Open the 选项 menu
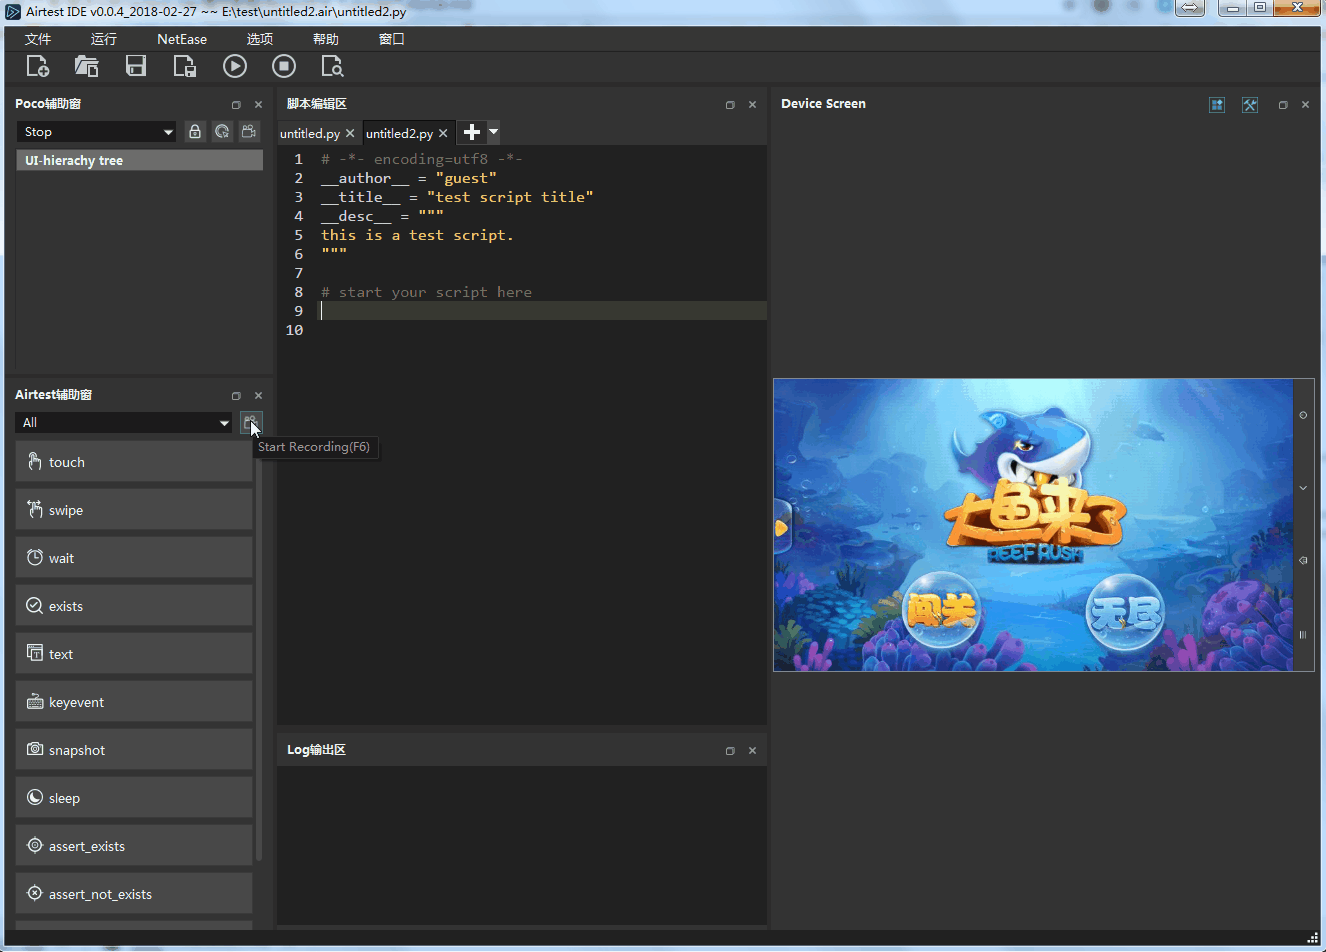The height and width of the screenshot is (952, 1326). click(x=260, y=39)
